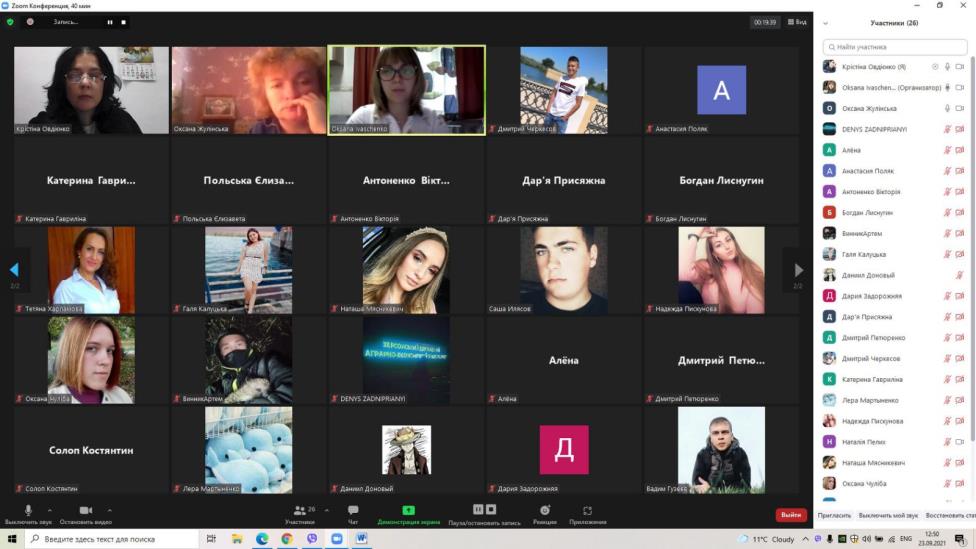Stop recording from the bottom toolbar
Screen dimensions: 976x549
(x=491, y=509)
